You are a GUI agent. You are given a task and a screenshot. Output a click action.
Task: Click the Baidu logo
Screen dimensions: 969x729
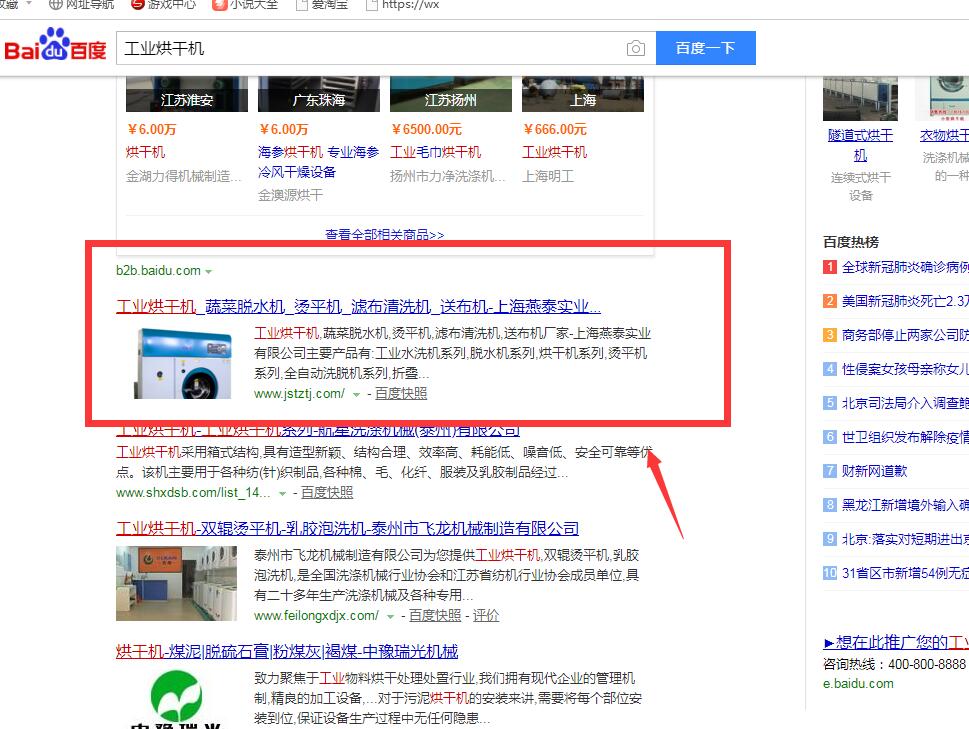point(55,44)
